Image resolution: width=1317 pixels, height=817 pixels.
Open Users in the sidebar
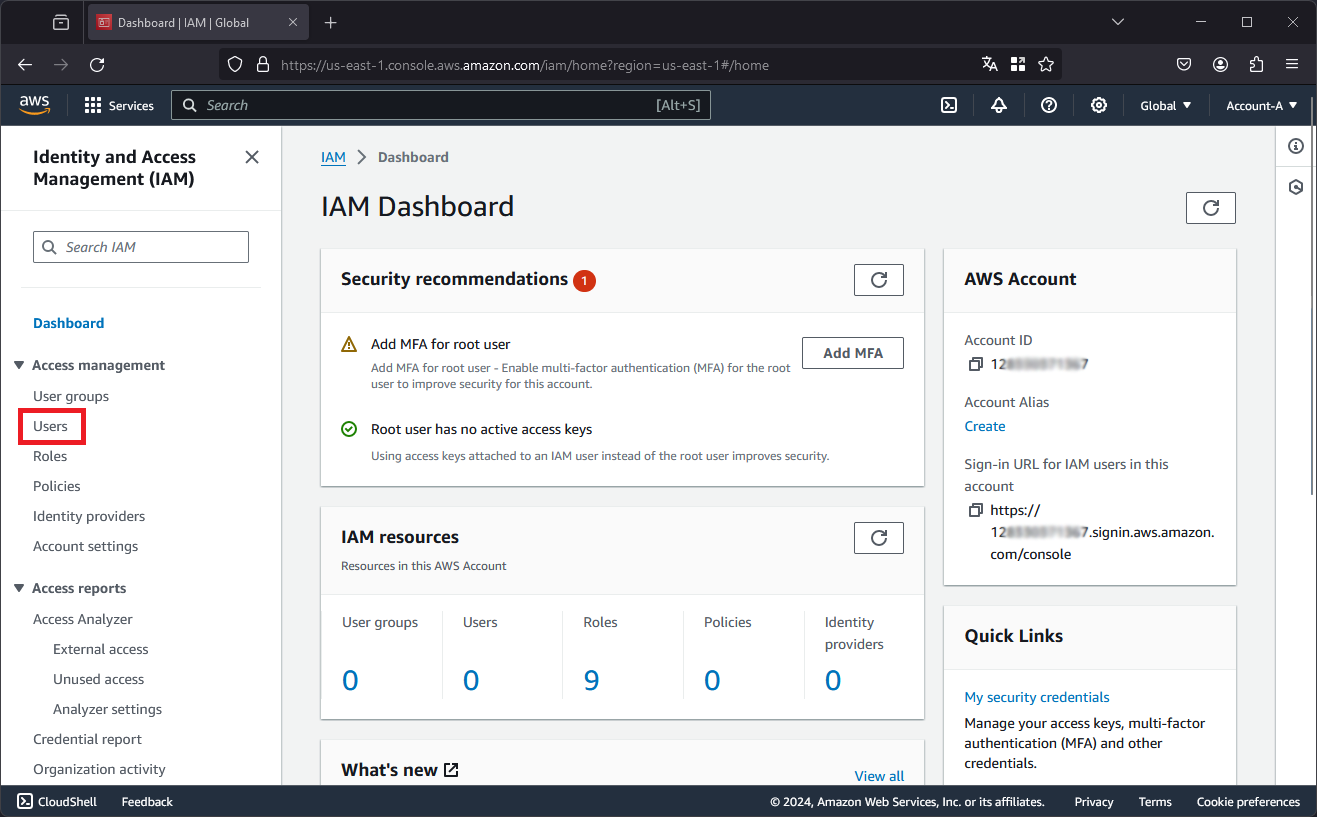point(50,426)
